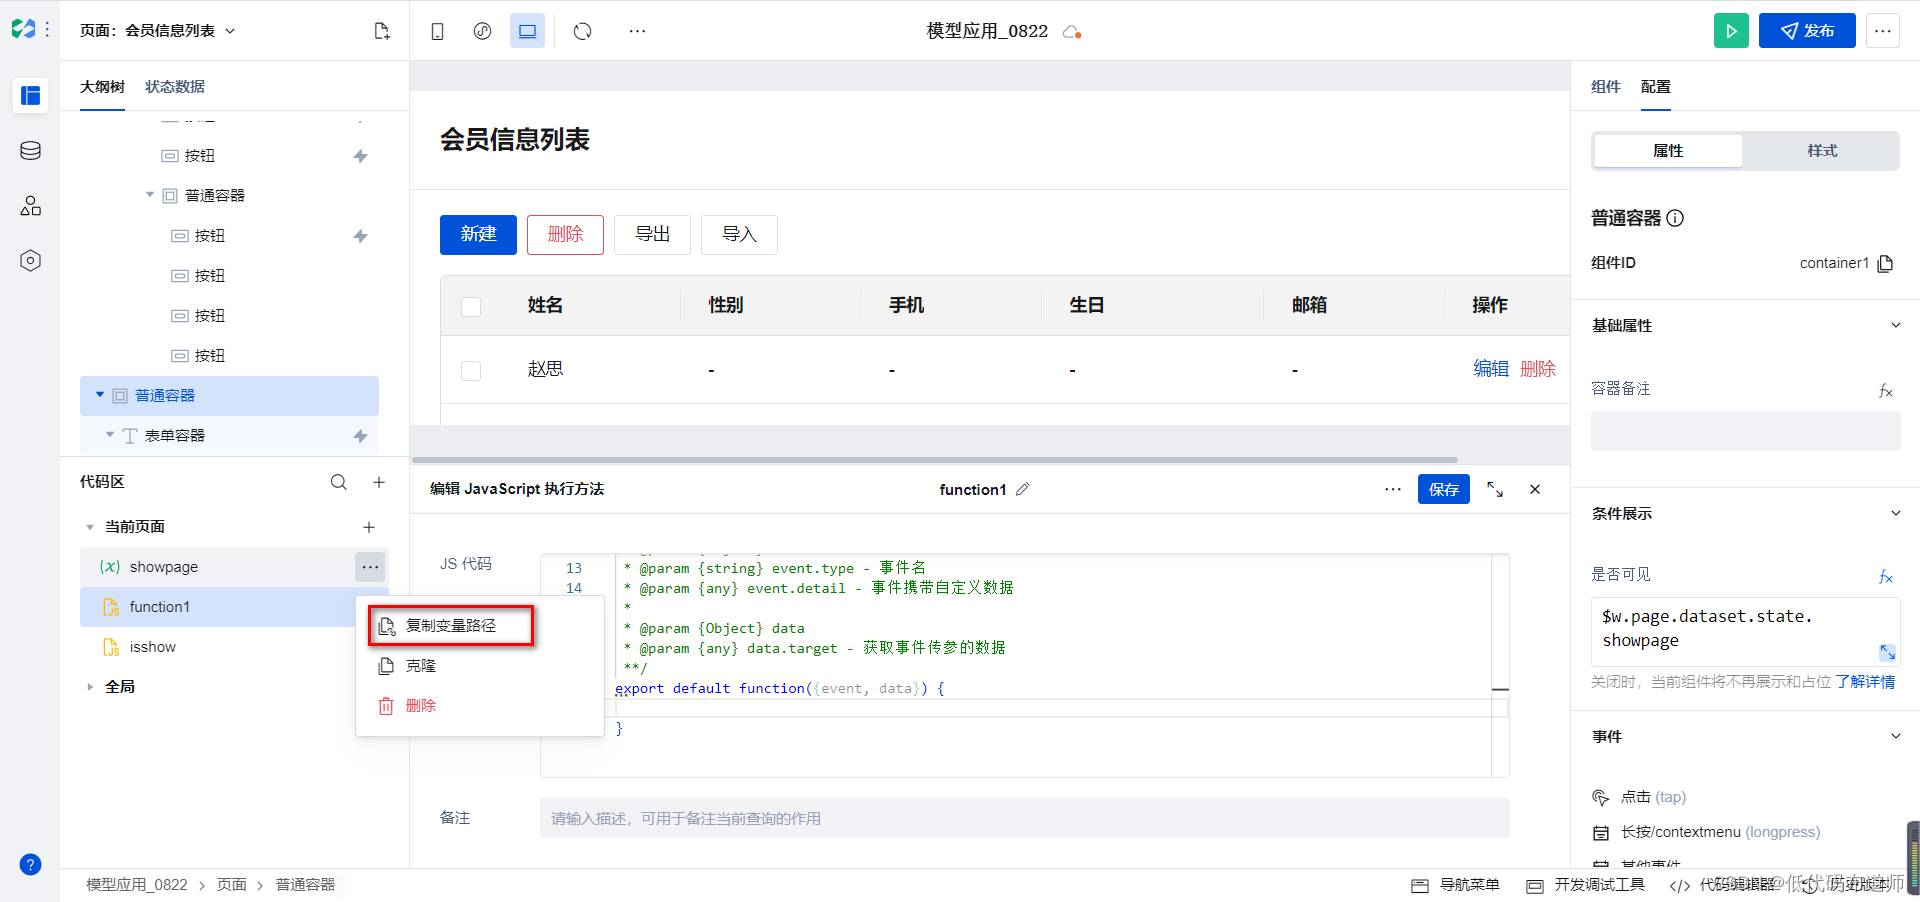Collapse the 事件 section
1920x902 pixels.
tap(1895, 736)
